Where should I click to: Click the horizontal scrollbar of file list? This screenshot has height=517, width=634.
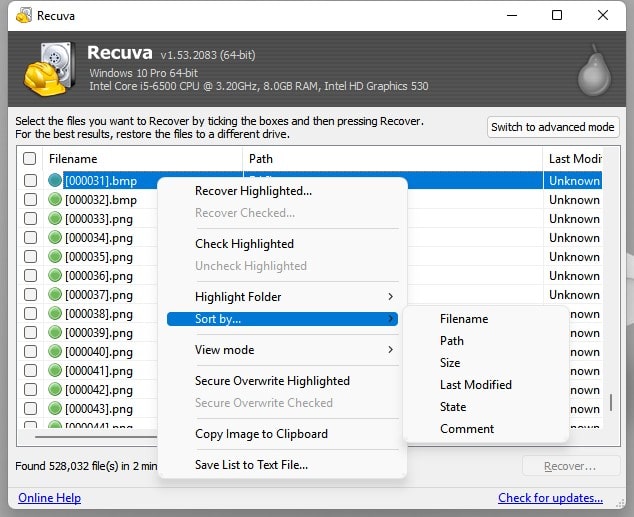point(96,437)
